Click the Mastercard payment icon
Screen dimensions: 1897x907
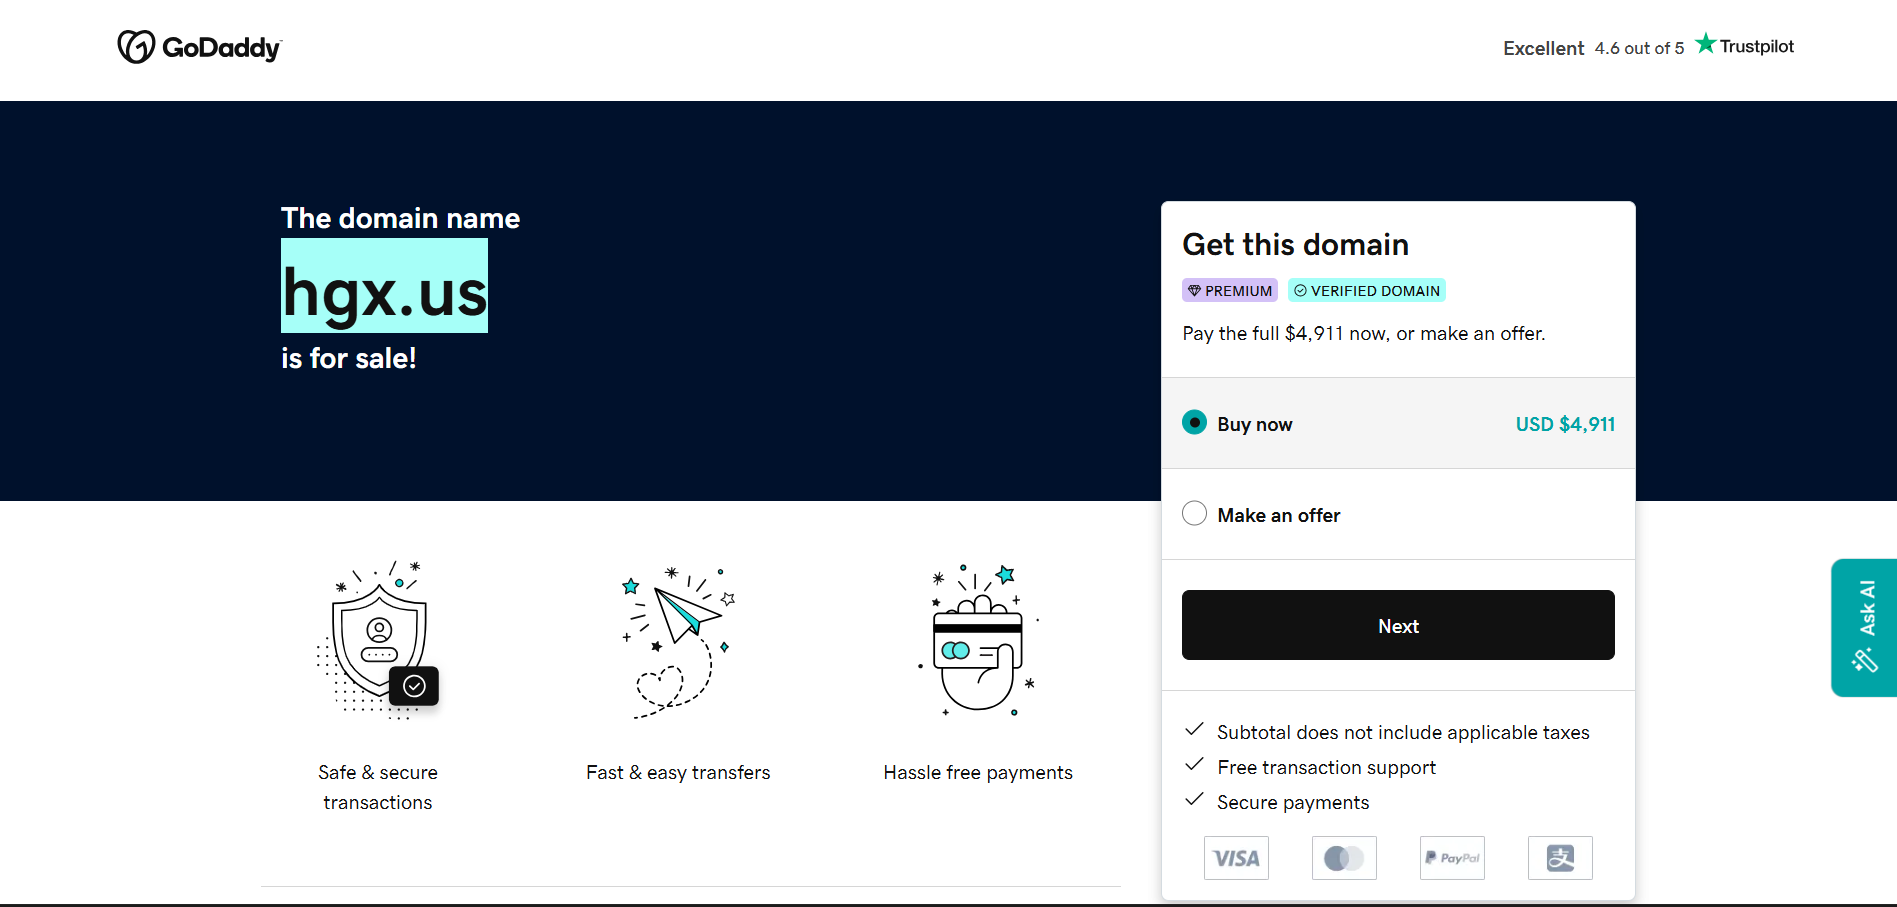click(x=1344, y=858)
